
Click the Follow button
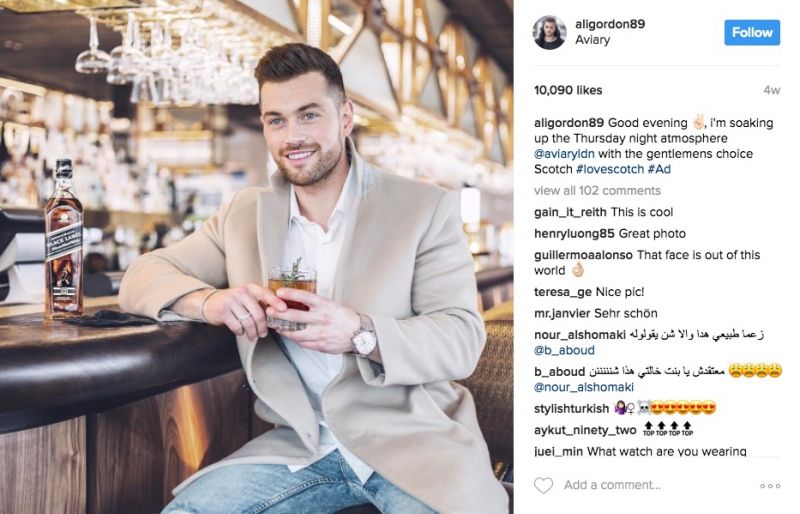(752, 33)
